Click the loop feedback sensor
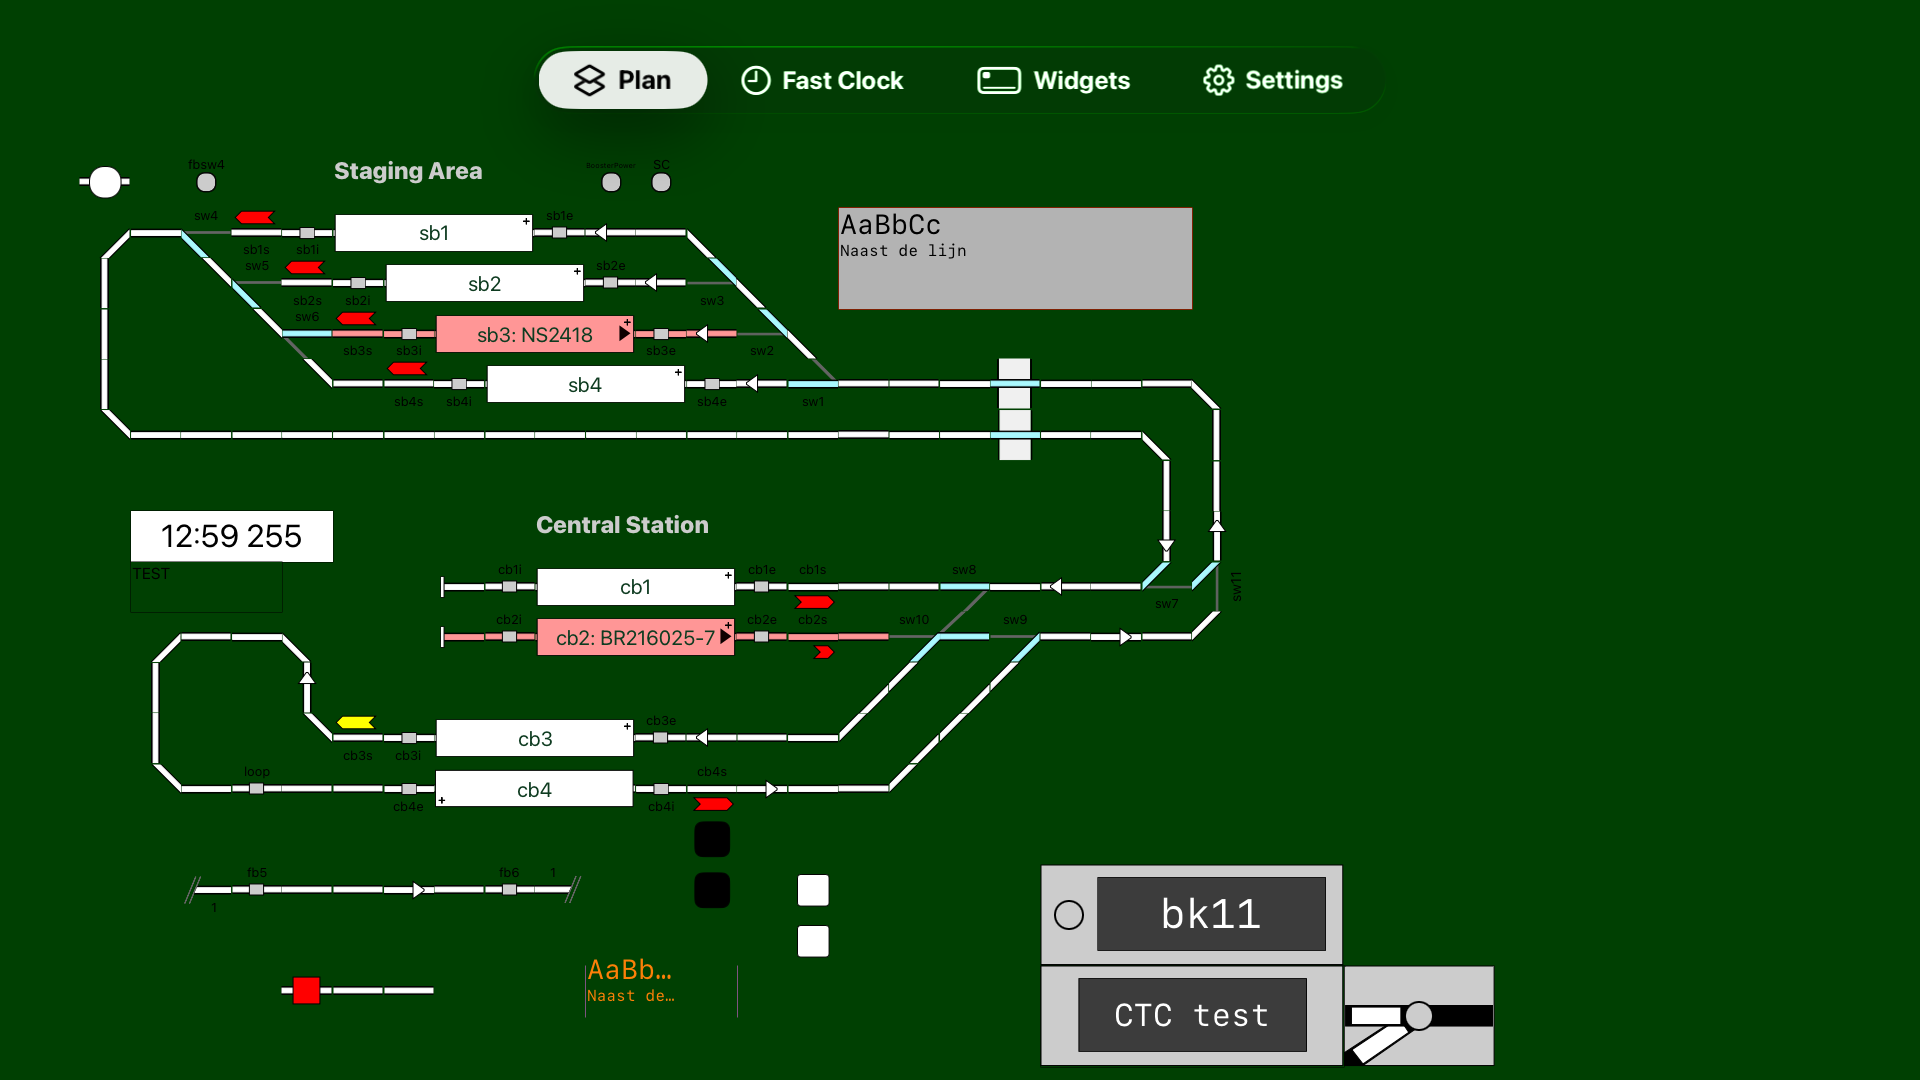Image resolution: width=1920 pixels, height=1080 pixels. point(257,788)
